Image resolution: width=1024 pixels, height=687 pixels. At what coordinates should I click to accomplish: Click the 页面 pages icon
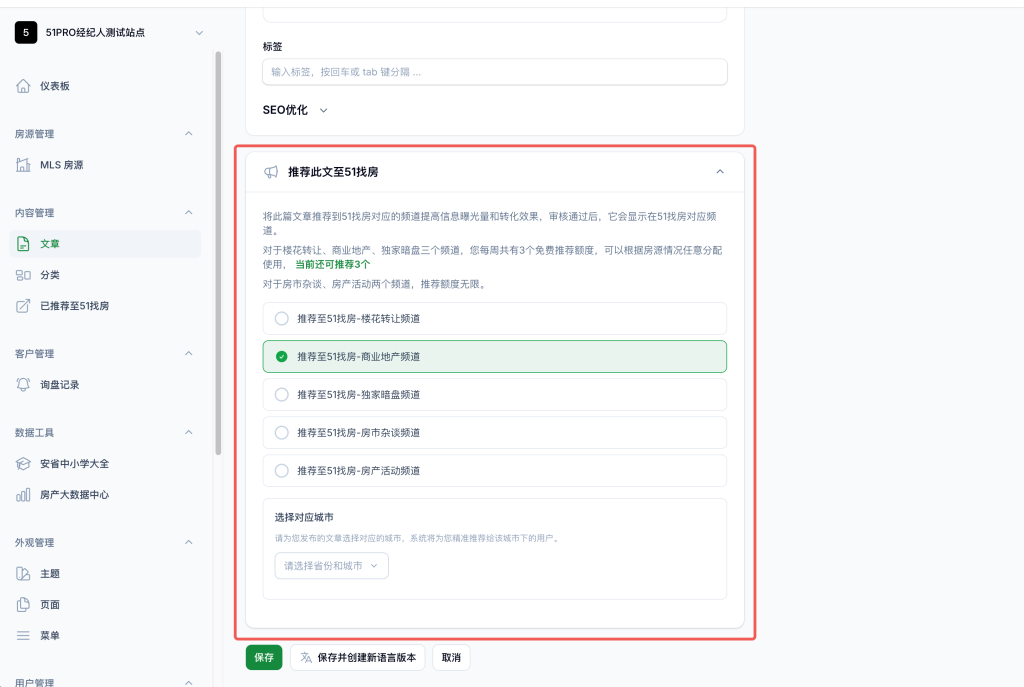coord(23,605)
